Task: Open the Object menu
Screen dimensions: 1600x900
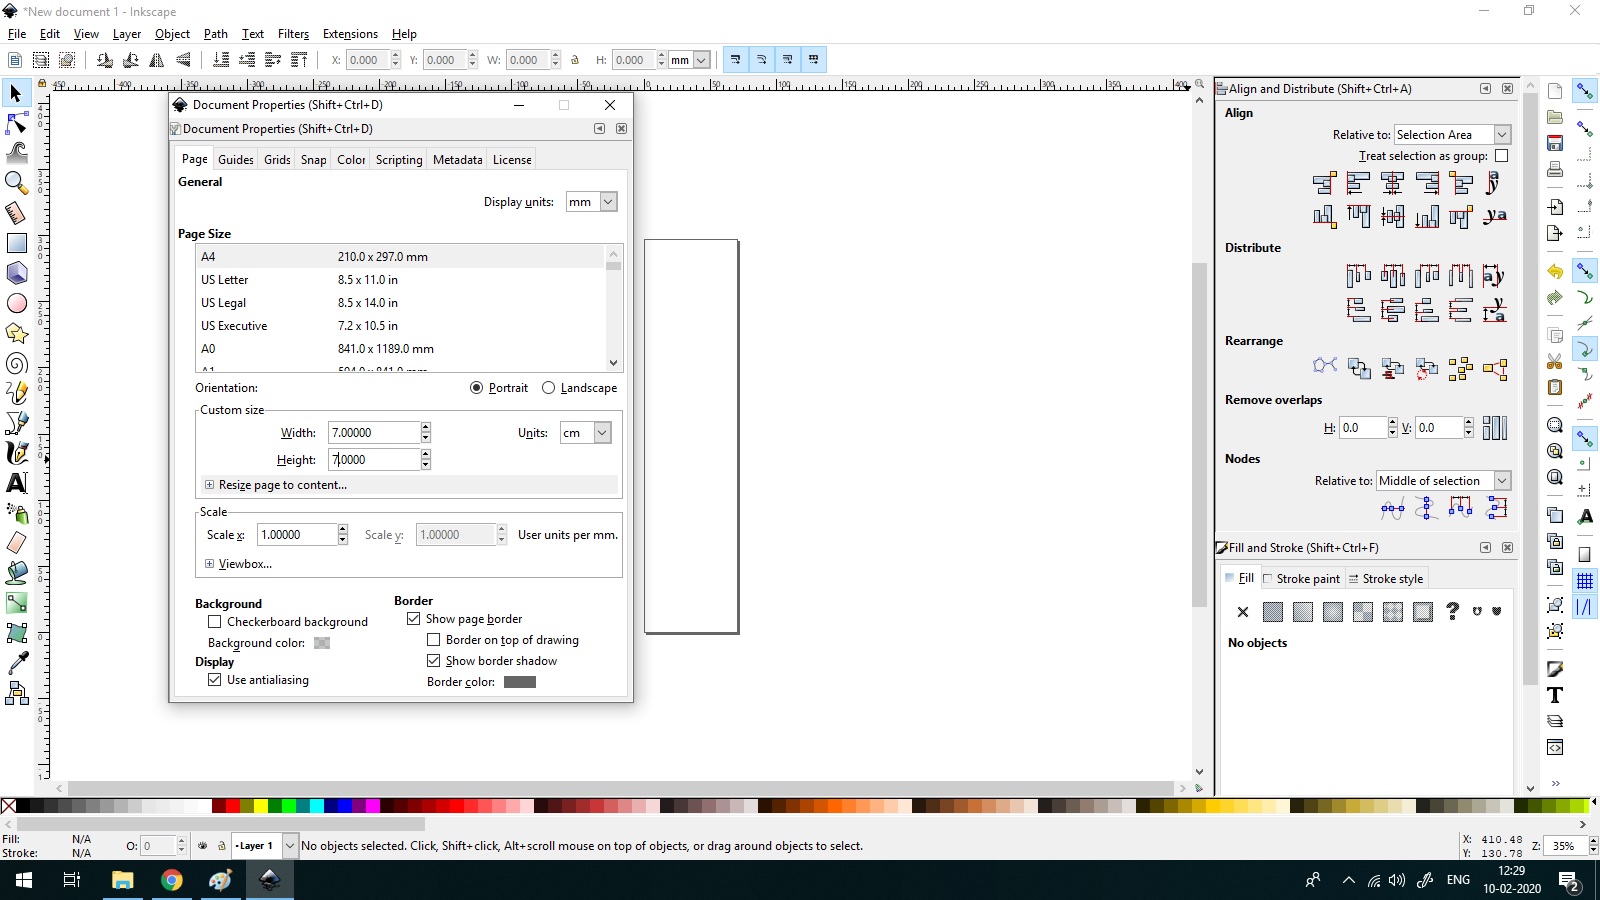Action: click(x=172, y=34)
